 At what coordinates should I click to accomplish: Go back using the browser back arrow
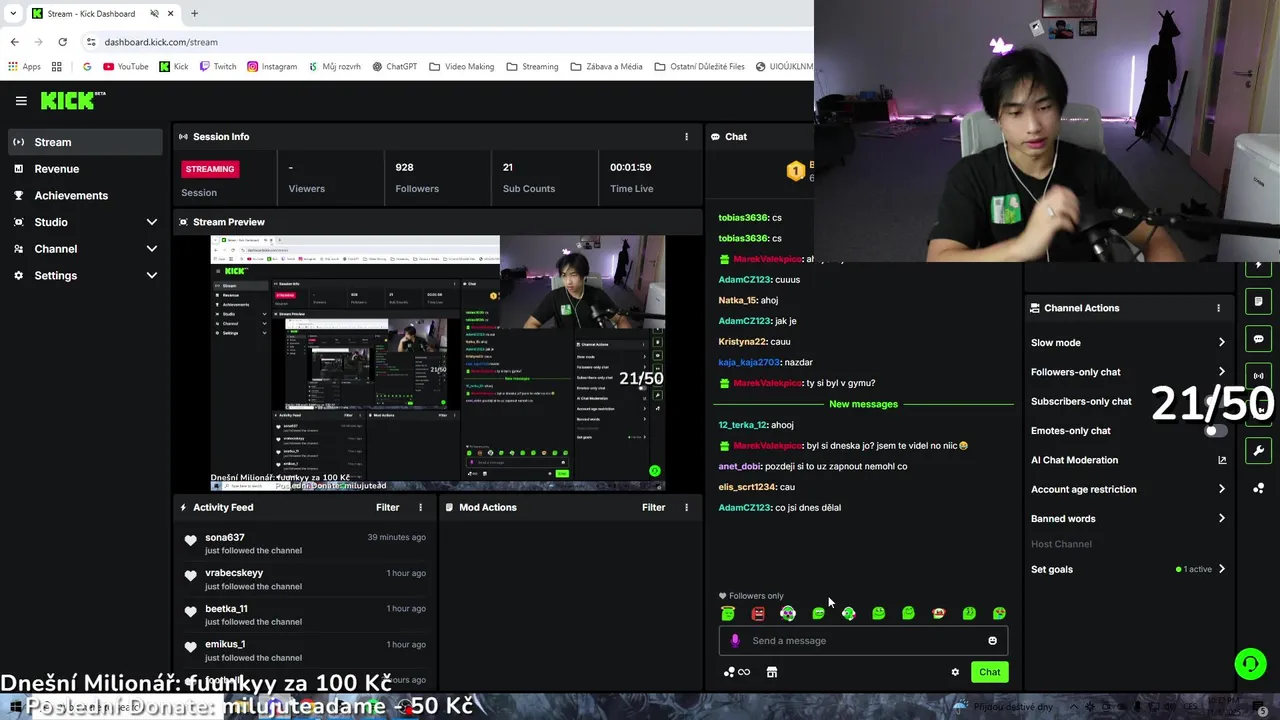point(14,42)
